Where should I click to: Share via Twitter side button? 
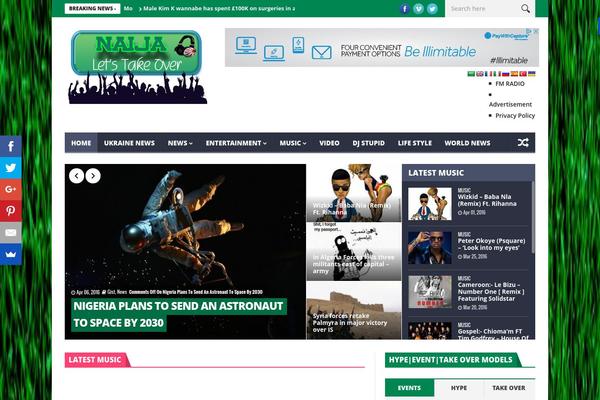coord(11,168)
